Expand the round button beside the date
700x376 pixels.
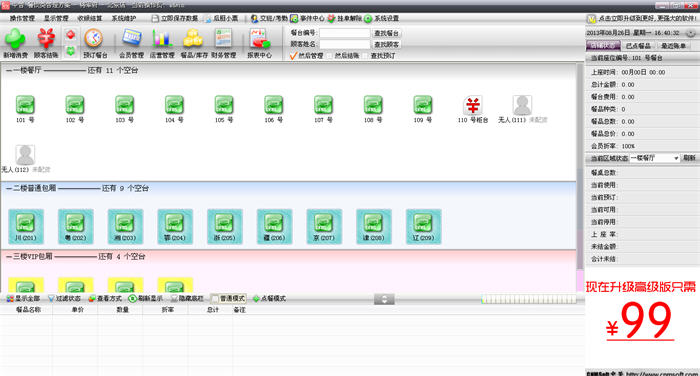pyautogui.click(x=690, y=33)
